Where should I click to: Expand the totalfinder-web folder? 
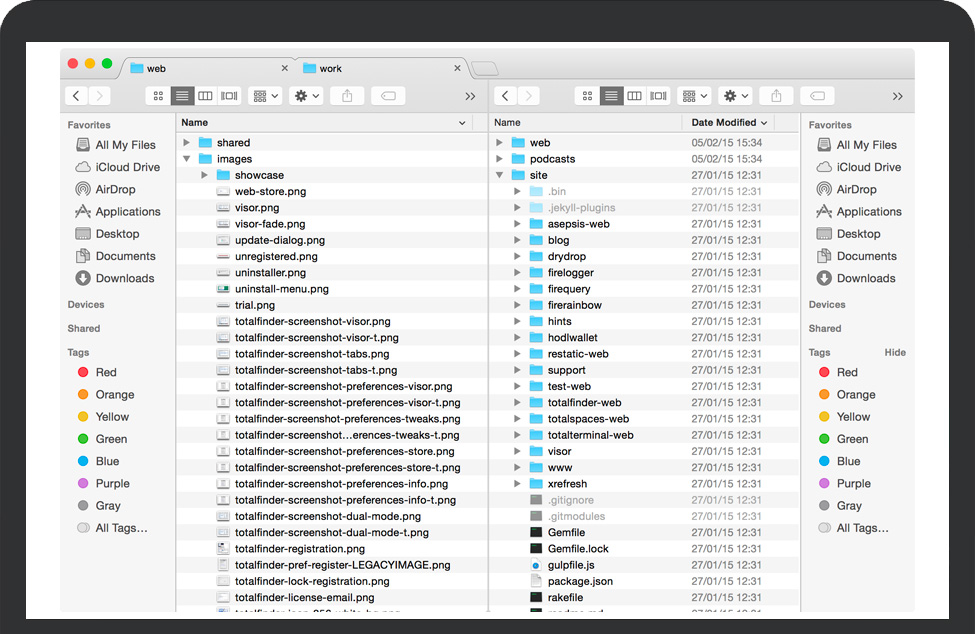pos(517,403)
